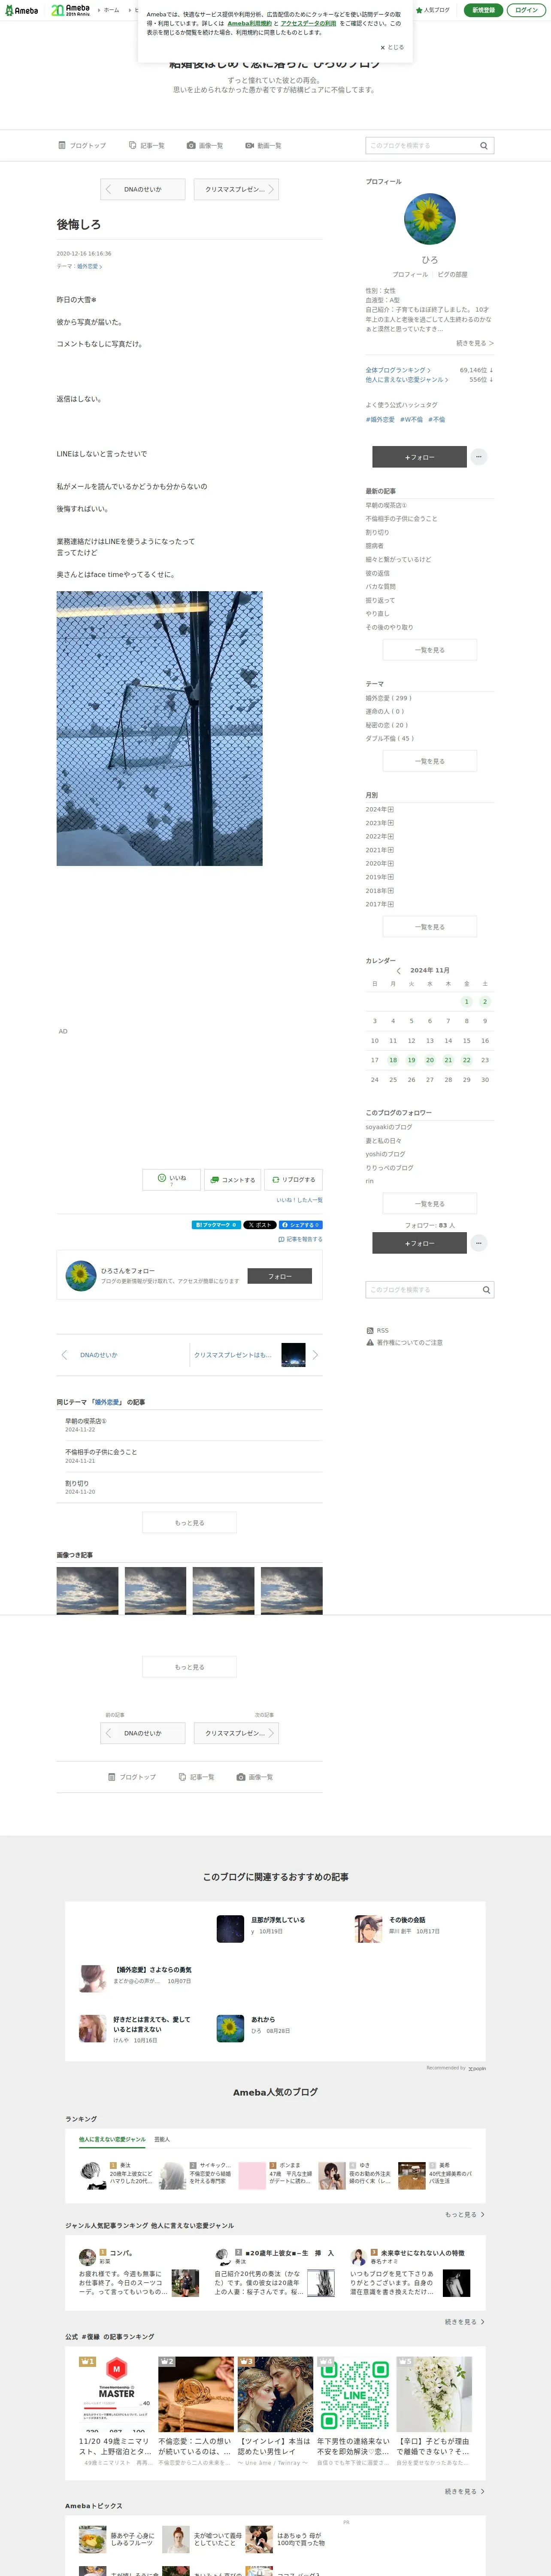Viewport: 551px width, 2576px height.
Task: Click the X ポスト share button
Action: click(x=260, y=1225)
